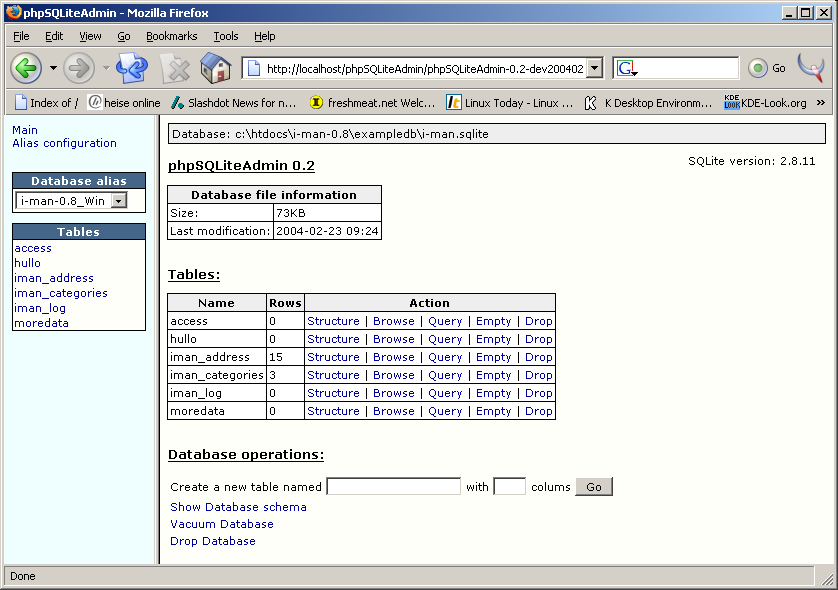The image size is (838, 590).
Task: Open the Alias configuration link
Action: [x=64, y=143]
